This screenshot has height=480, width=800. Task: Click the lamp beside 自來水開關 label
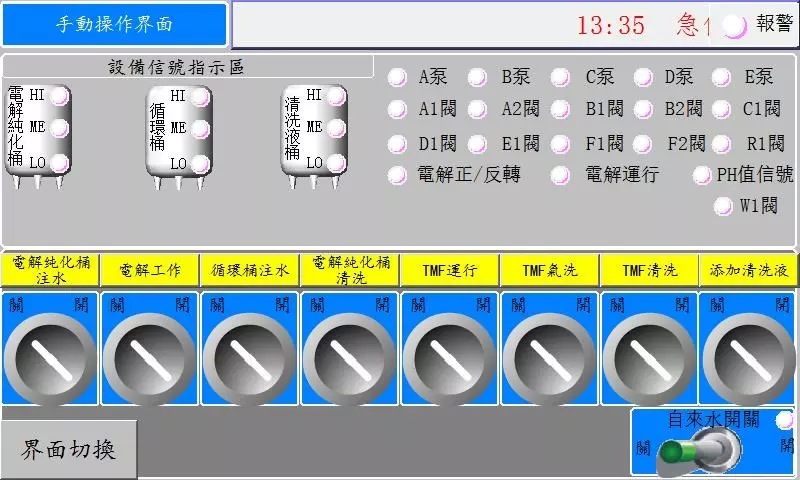pyautogui.click(x=784, y=420)
